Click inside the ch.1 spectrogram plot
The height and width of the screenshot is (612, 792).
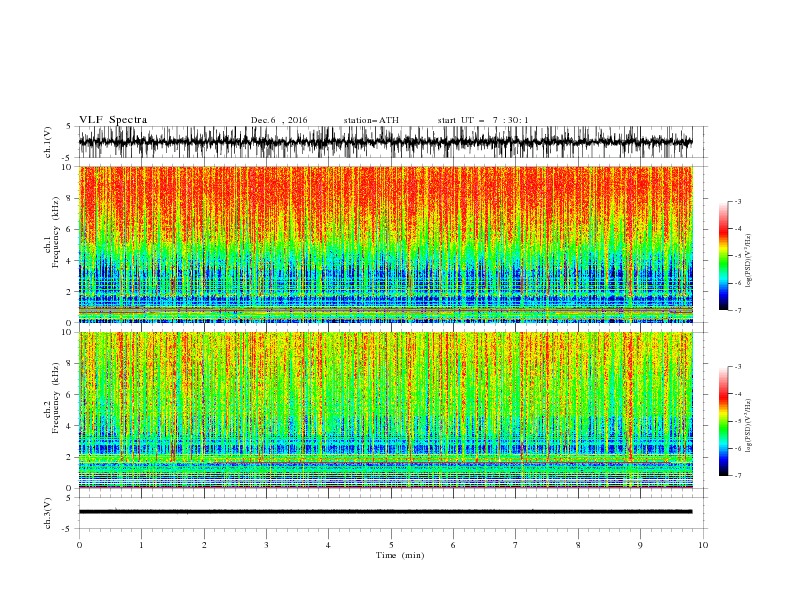[385, 244]
